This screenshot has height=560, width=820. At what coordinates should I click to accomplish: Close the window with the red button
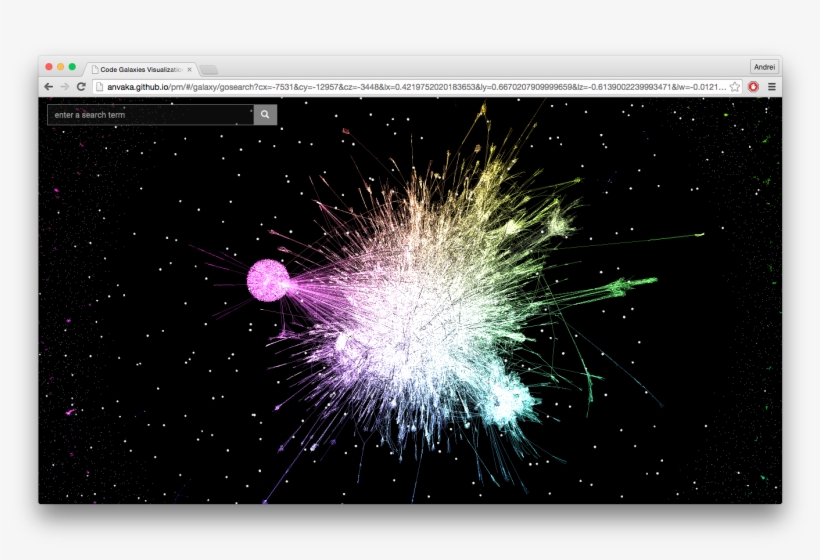[x=49, y=66]
